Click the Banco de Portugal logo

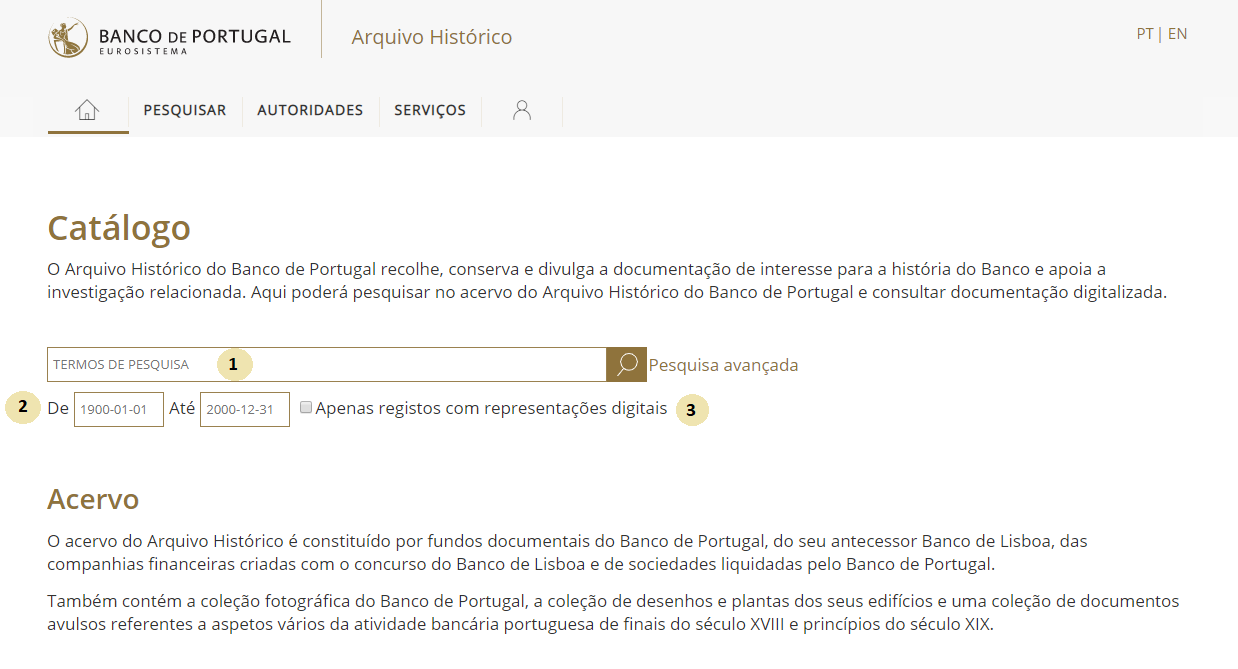[169, 37]
